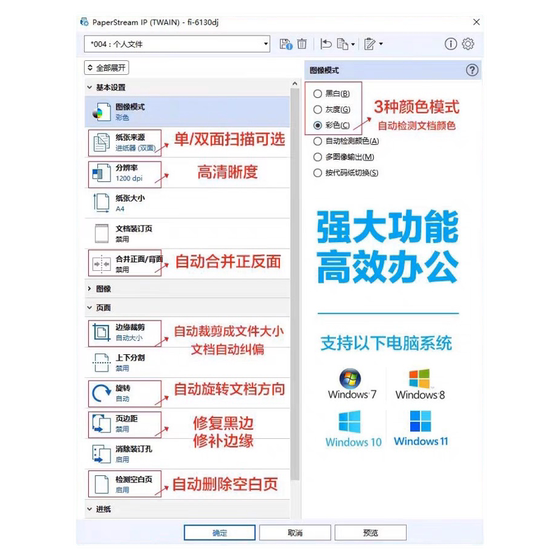Click the 全部展开 expand all button
This screenshot has height=560, width=560.
point(106,68)
